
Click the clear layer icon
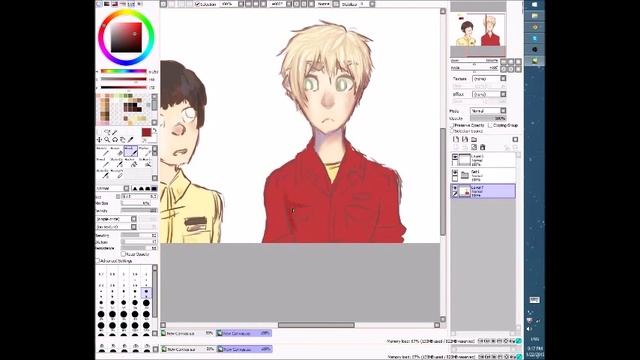point(474,147)
